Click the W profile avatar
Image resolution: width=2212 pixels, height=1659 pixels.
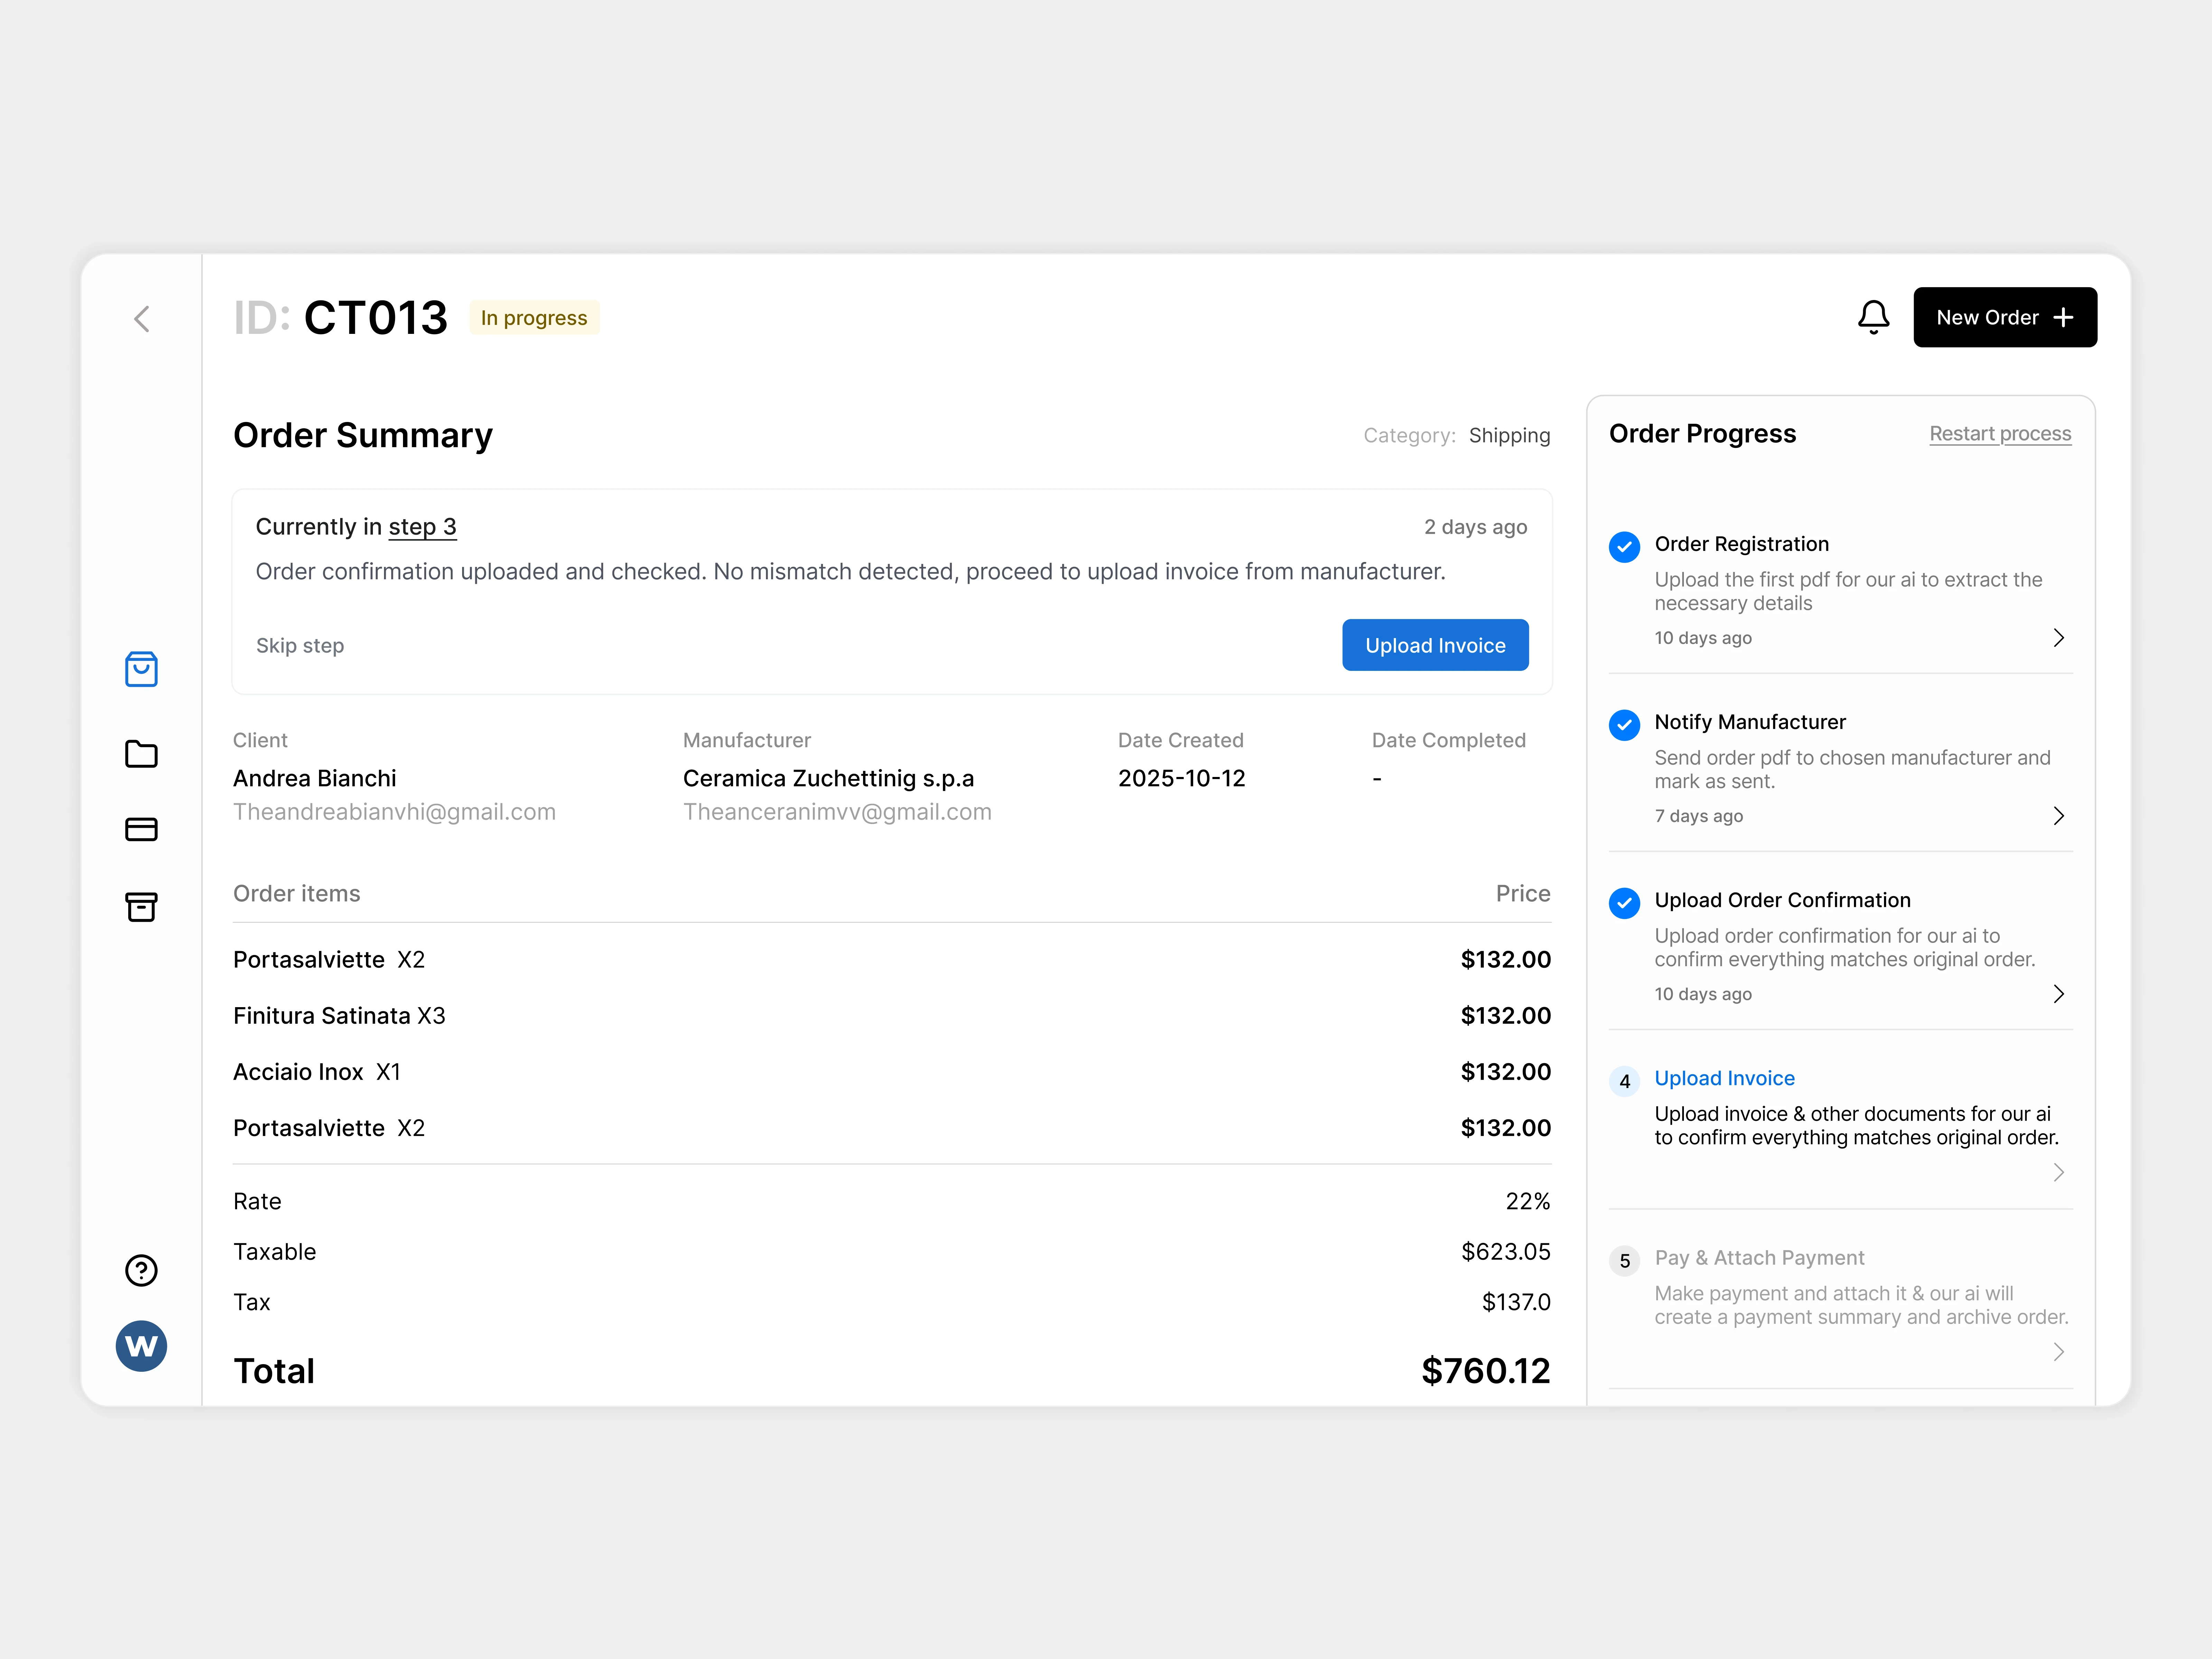[141, 1346]
